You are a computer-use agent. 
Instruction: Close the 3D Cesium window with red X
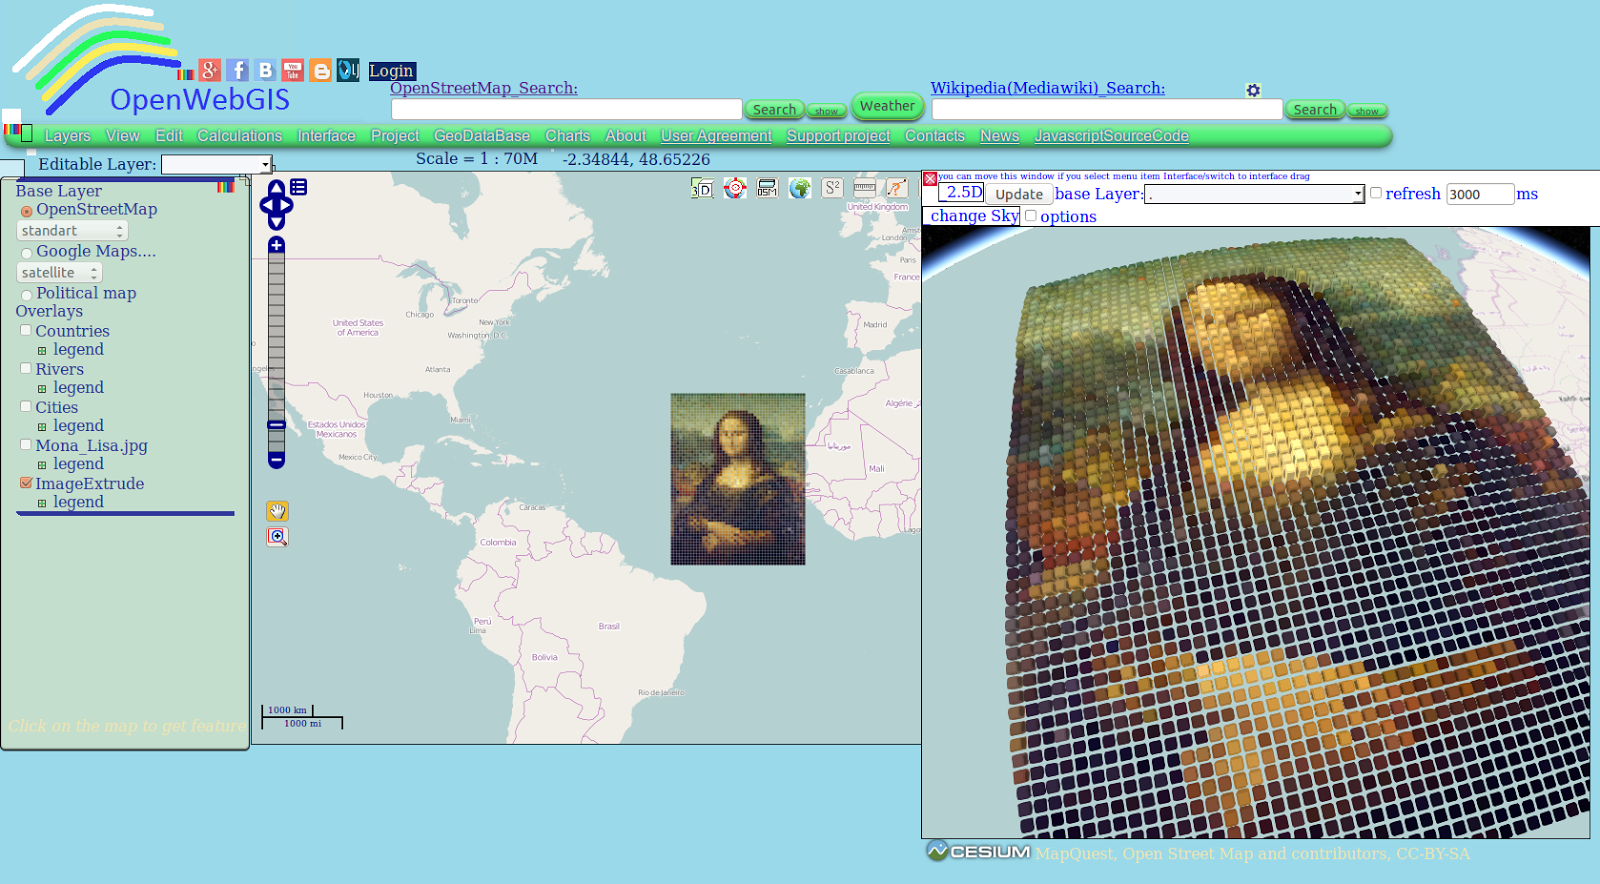[x=930, y=179]
